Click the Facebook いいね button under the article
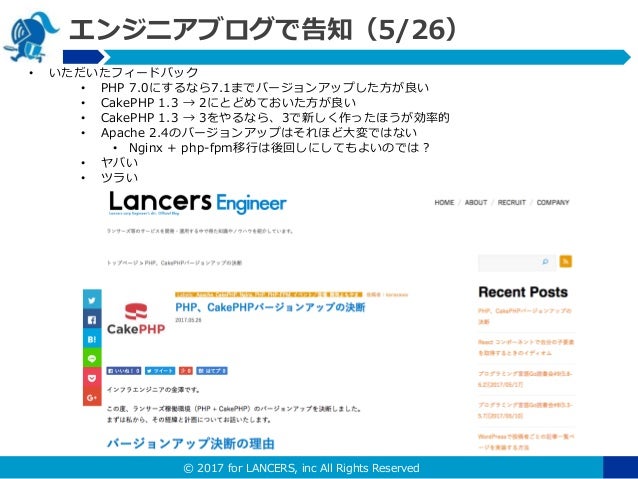The image size is (638, 479). coord(124,371)
